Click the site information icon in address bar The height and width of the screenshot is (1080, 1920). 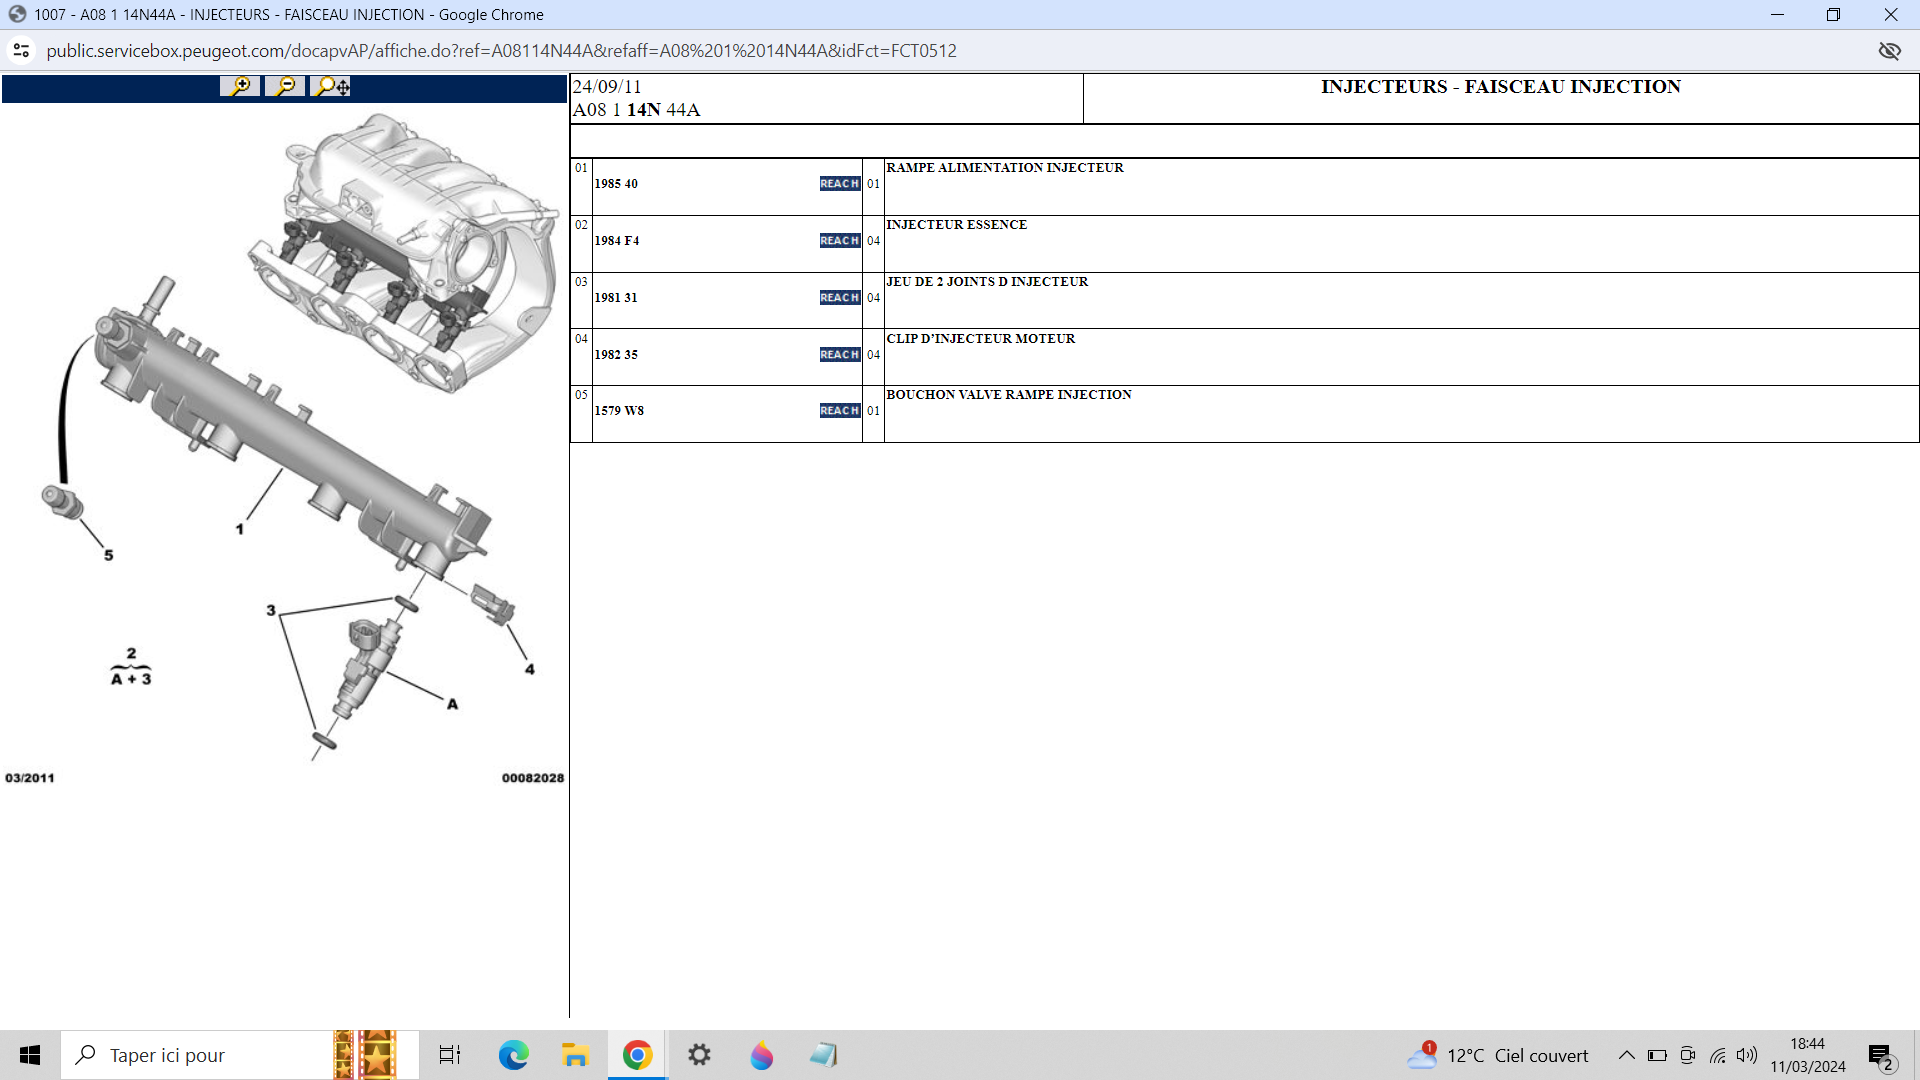click(x=21, y=51)
